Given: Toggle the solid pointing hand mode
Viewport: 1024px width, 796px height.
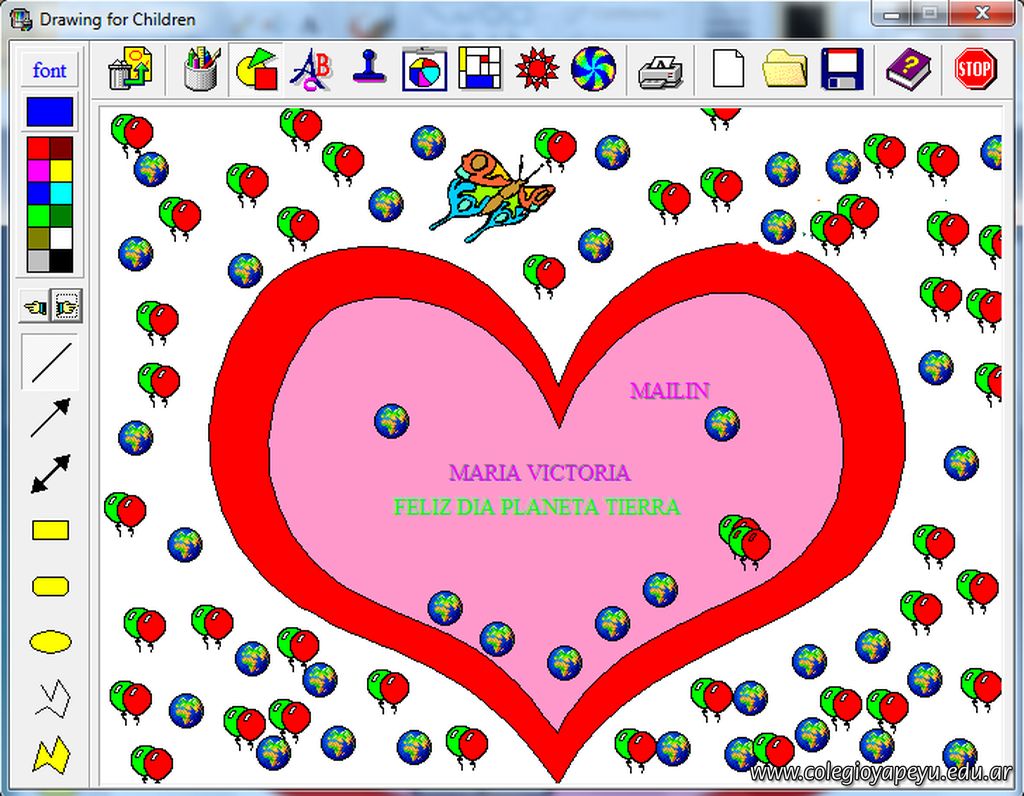Looking at the screenshot, I should [x=35, y=307].
